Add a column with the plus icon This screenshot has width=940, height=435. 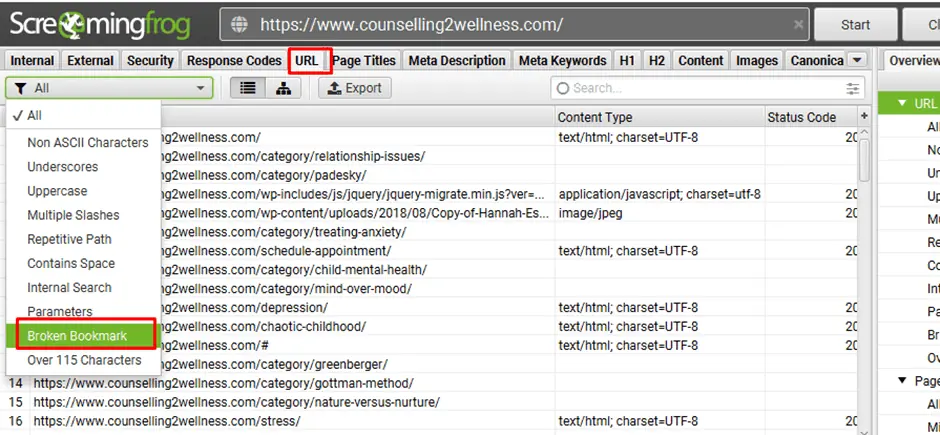click(x=864, y=116)
